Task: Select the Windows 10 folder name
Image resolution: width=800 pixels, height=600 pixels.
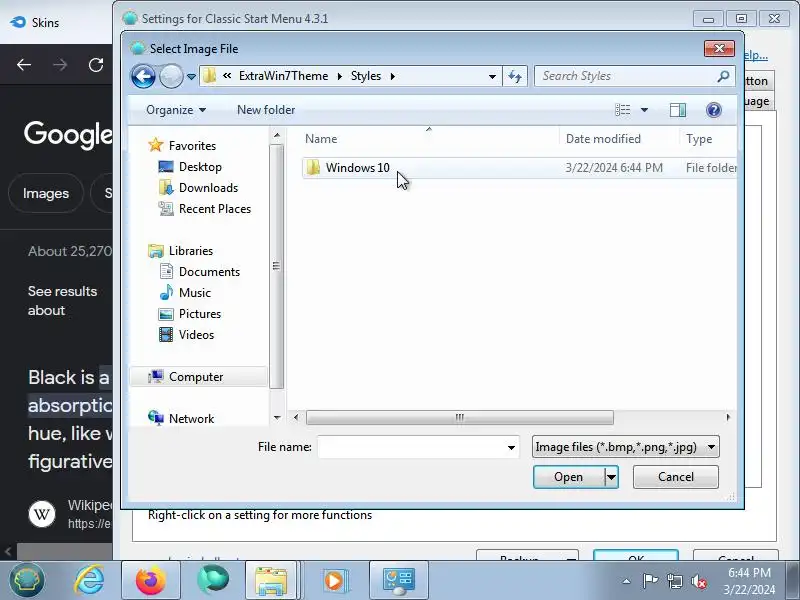Action: (358, 168)
